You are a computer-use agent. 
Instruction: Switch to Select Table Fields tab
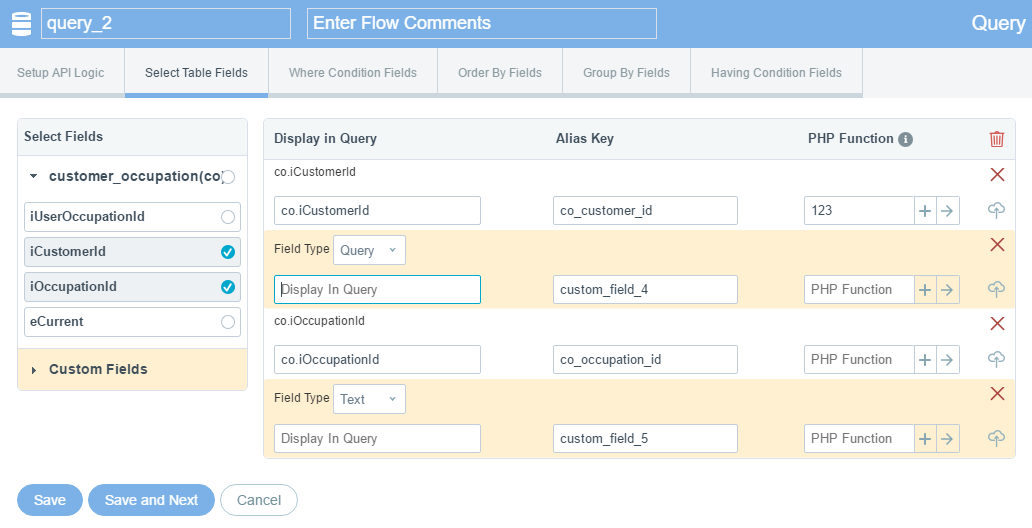point(196,72)
